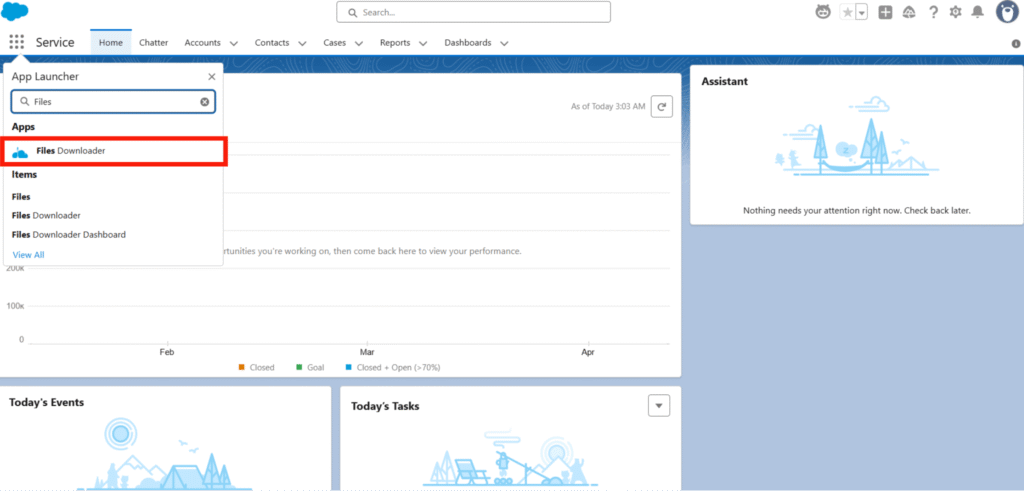The height and width of the screenshot is (495, 1024).
Task: Click the Trailhead learning icon
Action: 909,12
